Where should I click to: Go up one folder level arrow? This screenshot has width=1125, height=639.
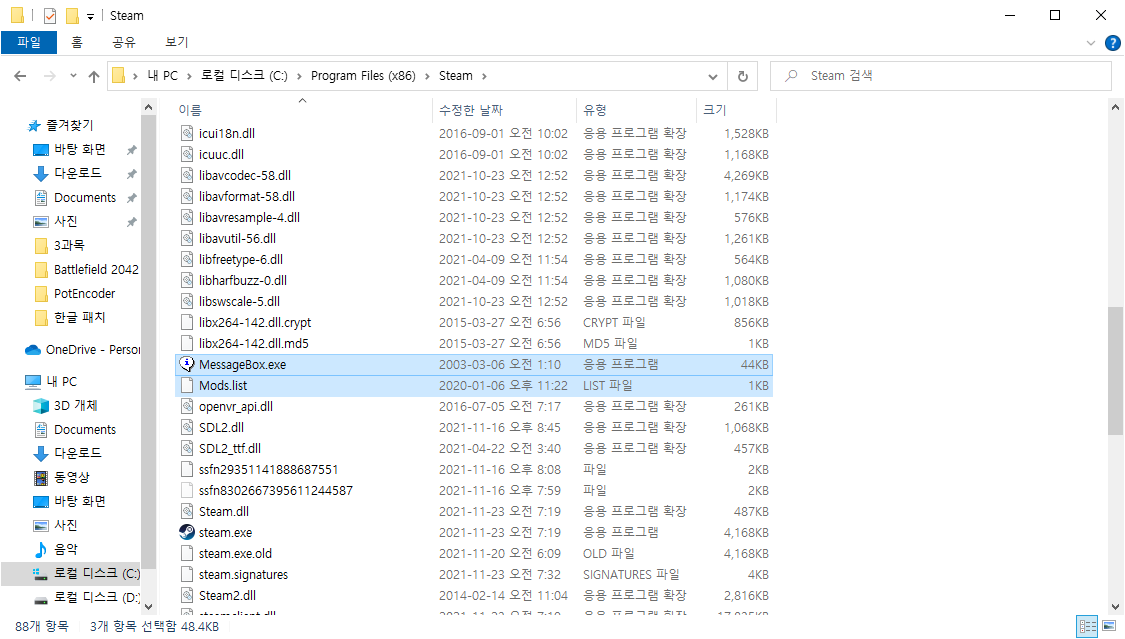pos(93,76)
